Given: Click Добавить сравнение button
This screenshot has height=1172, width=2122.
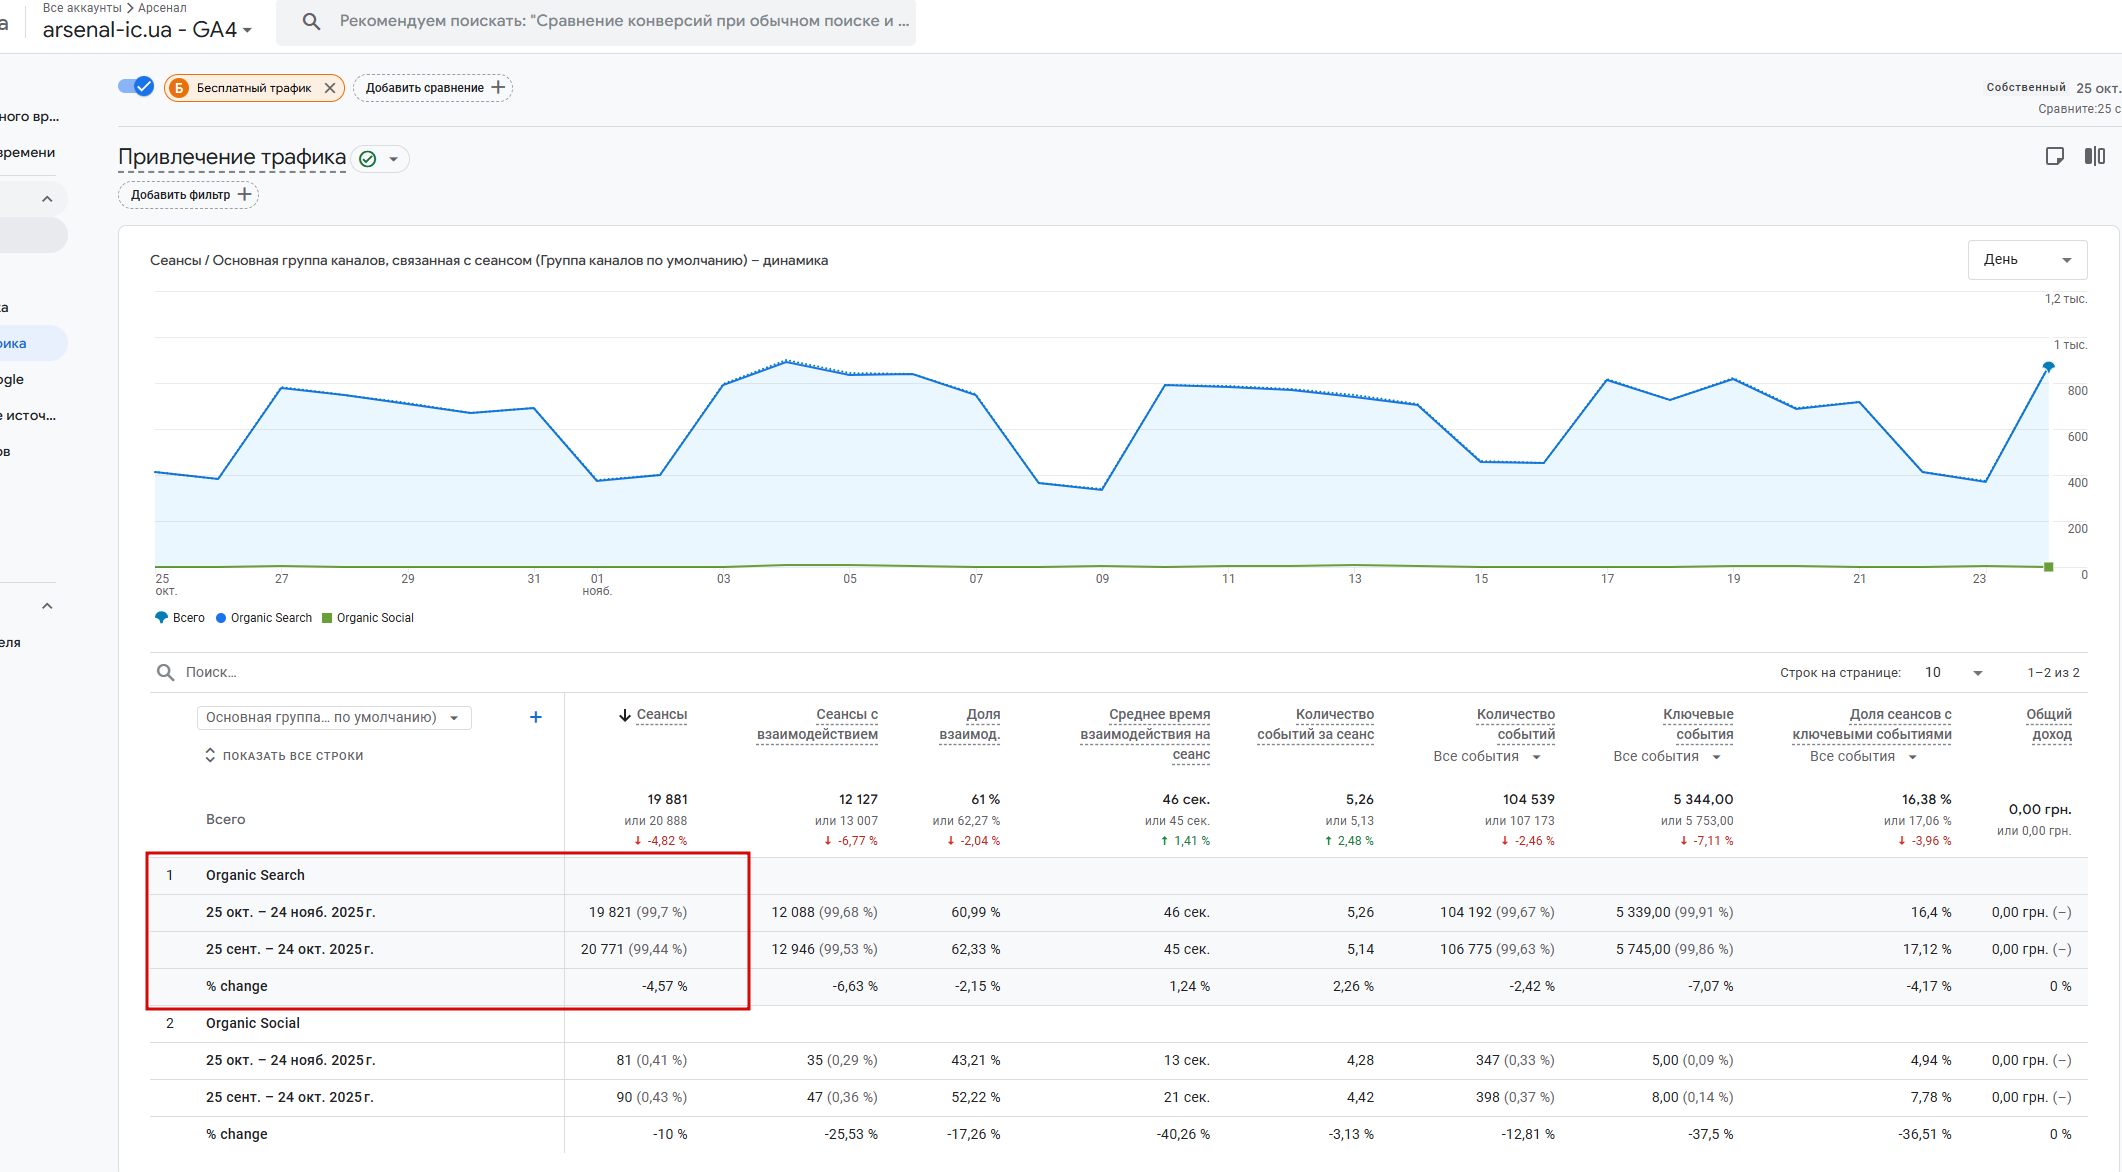Looking at the screenshot, I should (x=434, y=88).
